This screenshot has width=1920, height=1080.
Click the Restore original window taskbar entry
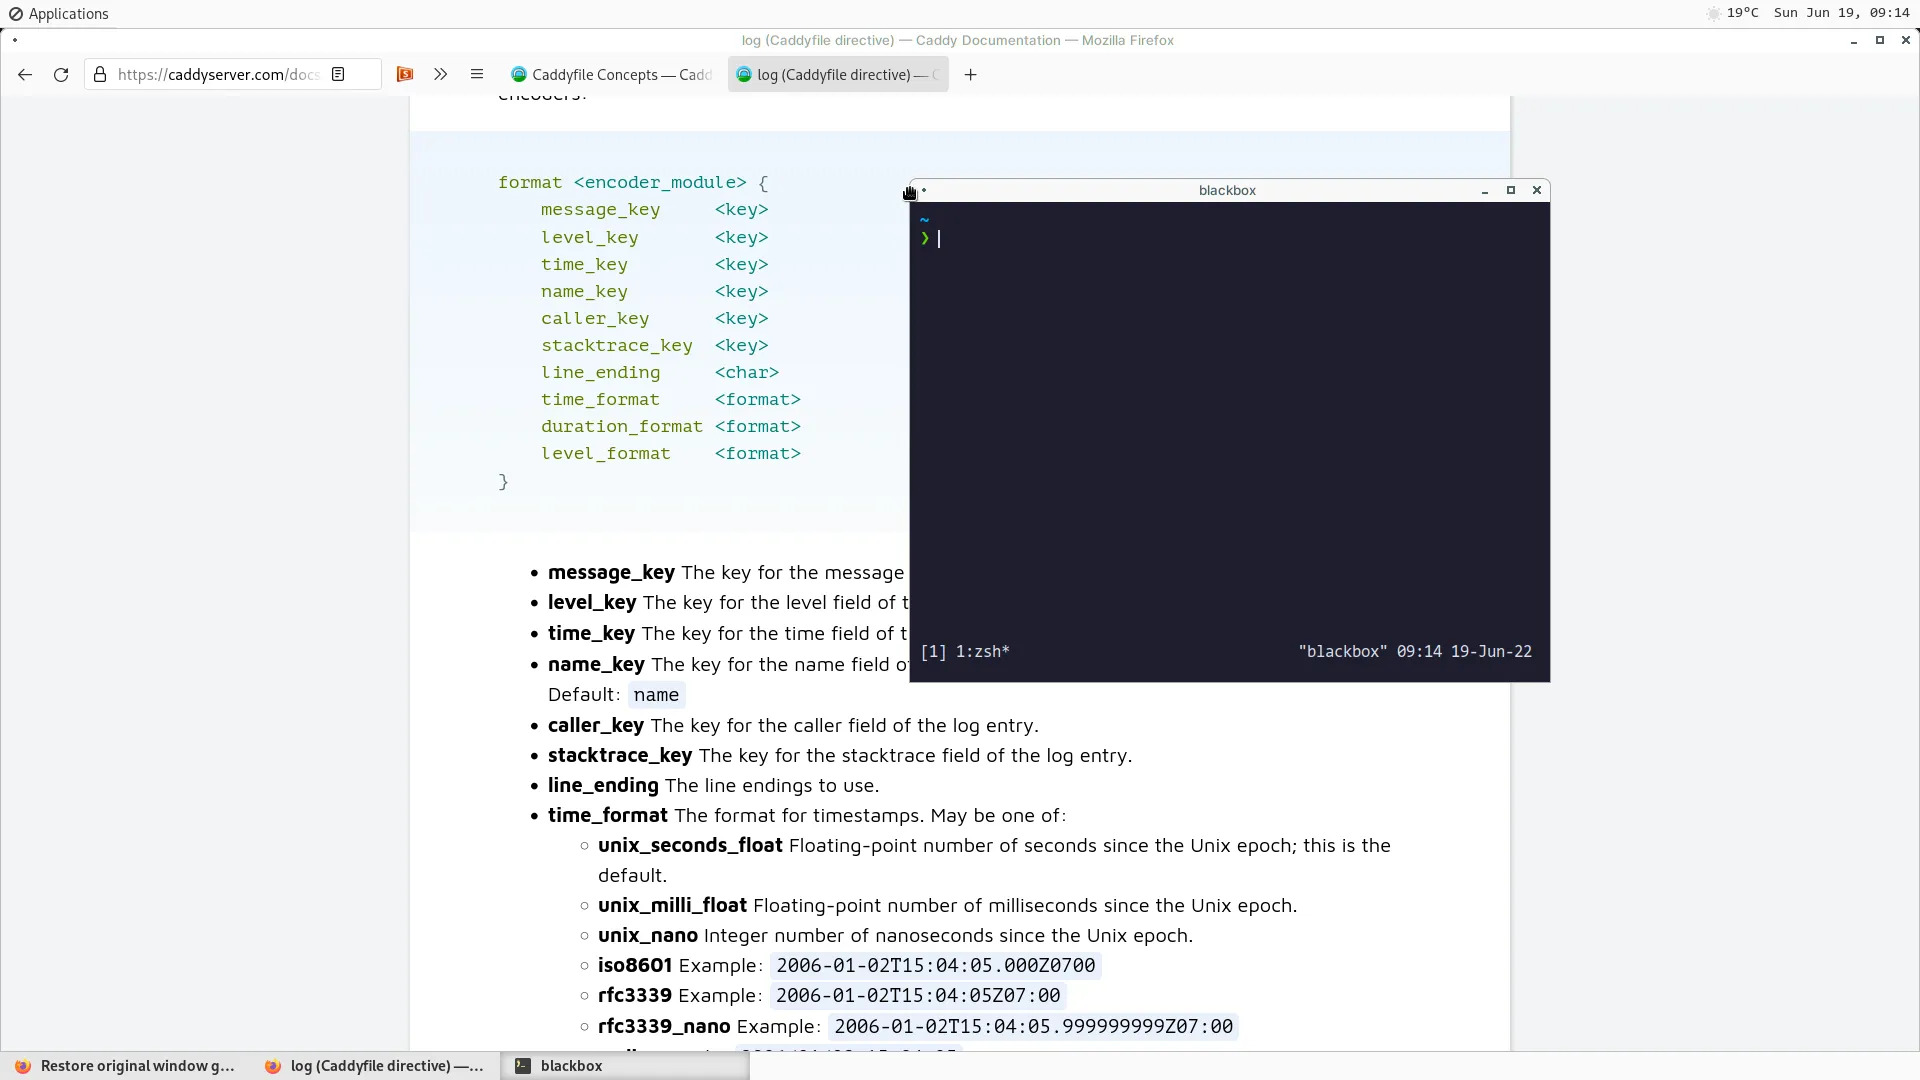[130, 1066]
